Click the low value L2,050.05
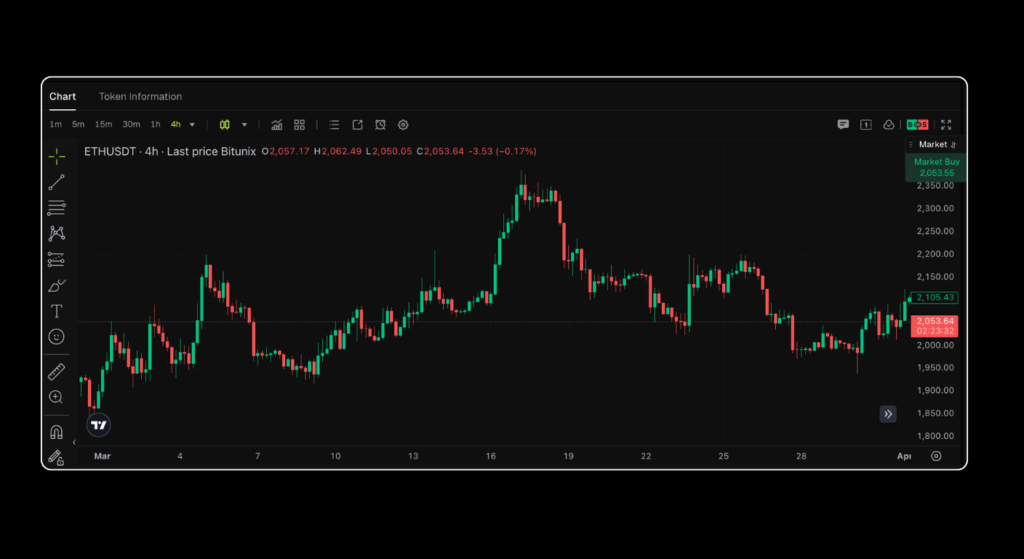Viewport: 1024px width, 559px height. 389,152
